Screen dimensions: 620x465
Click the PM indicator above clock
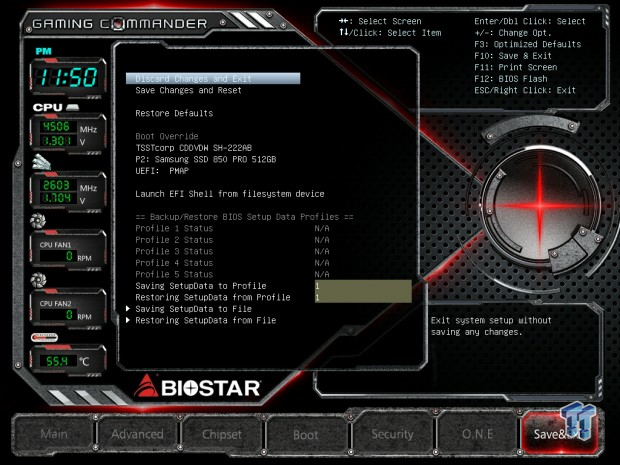[43, 51]
